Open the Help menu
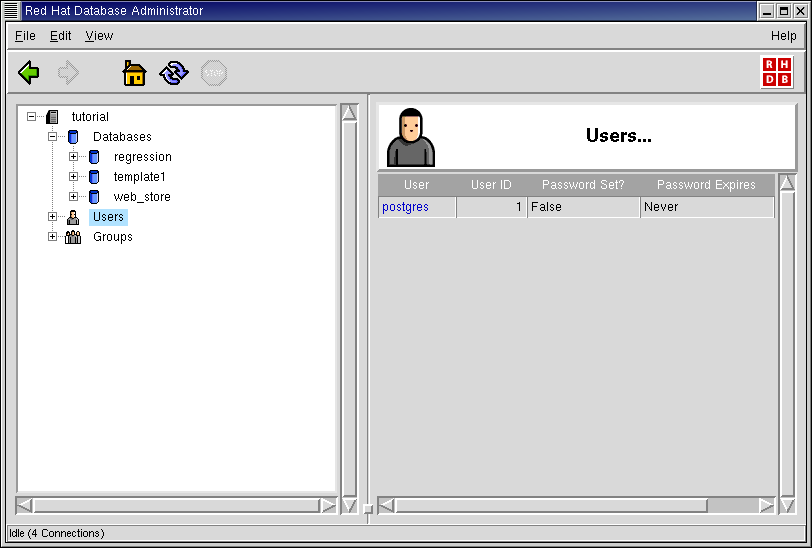The width and height of the screenshot is (812, 548). coord(784,36)
